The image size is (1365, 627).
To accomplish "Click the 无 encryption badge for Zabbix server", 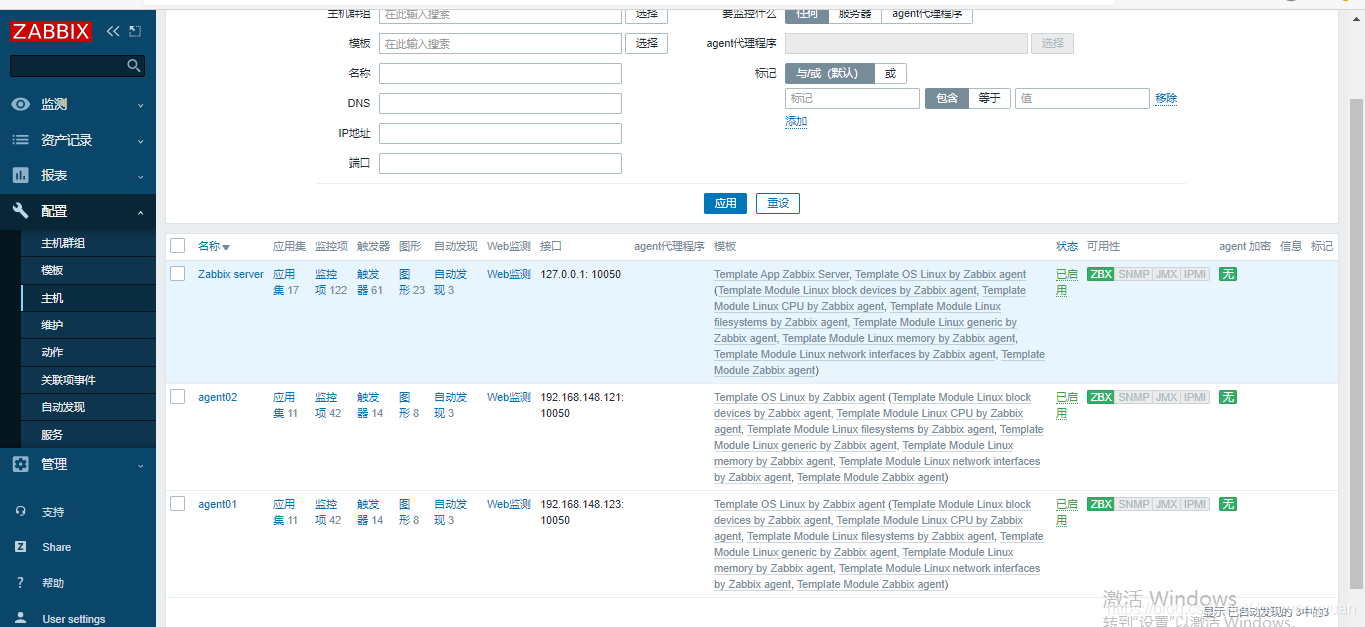I will 1228,274.
